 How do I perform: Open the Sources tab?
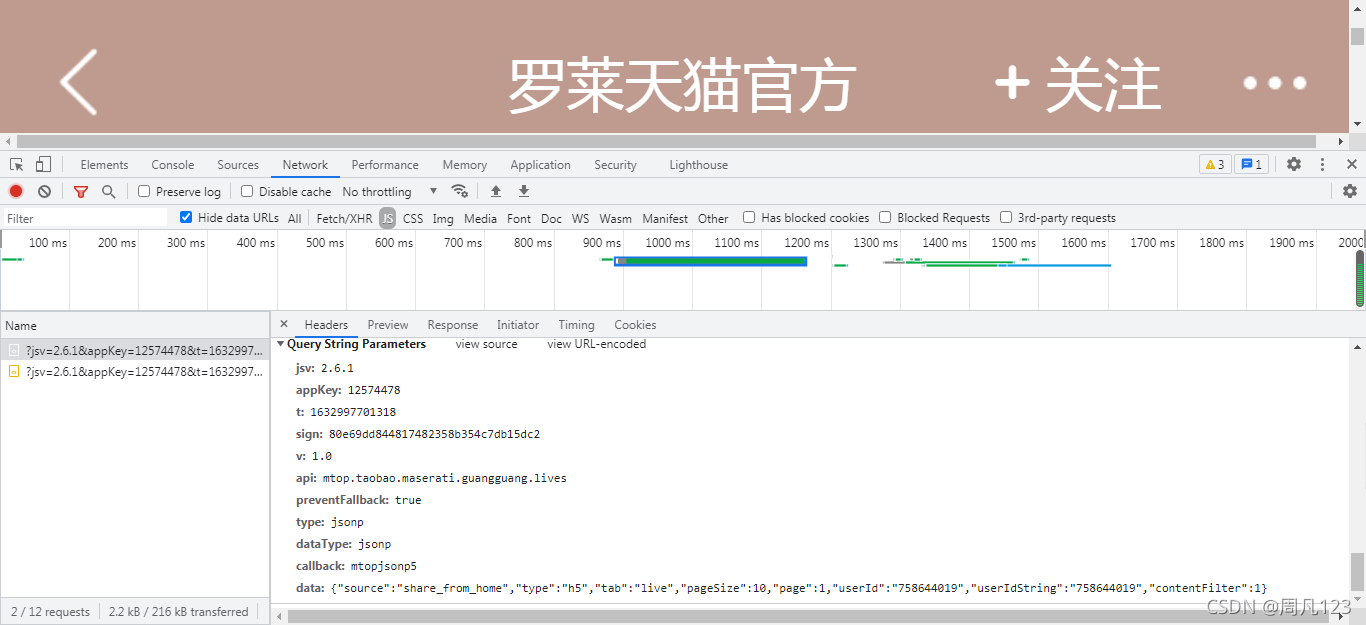pos(238,165)
